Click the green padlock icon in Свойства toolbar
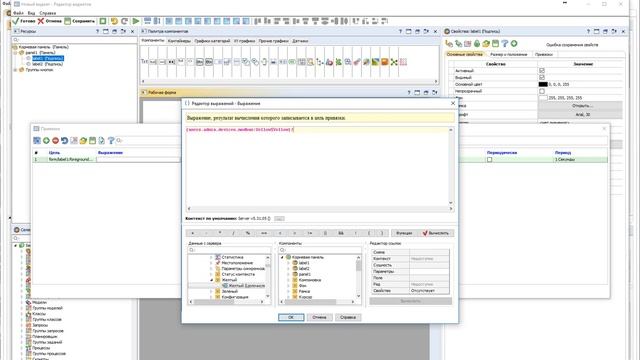Viewport: 640px width, 360px height. [x=477, y=43]
